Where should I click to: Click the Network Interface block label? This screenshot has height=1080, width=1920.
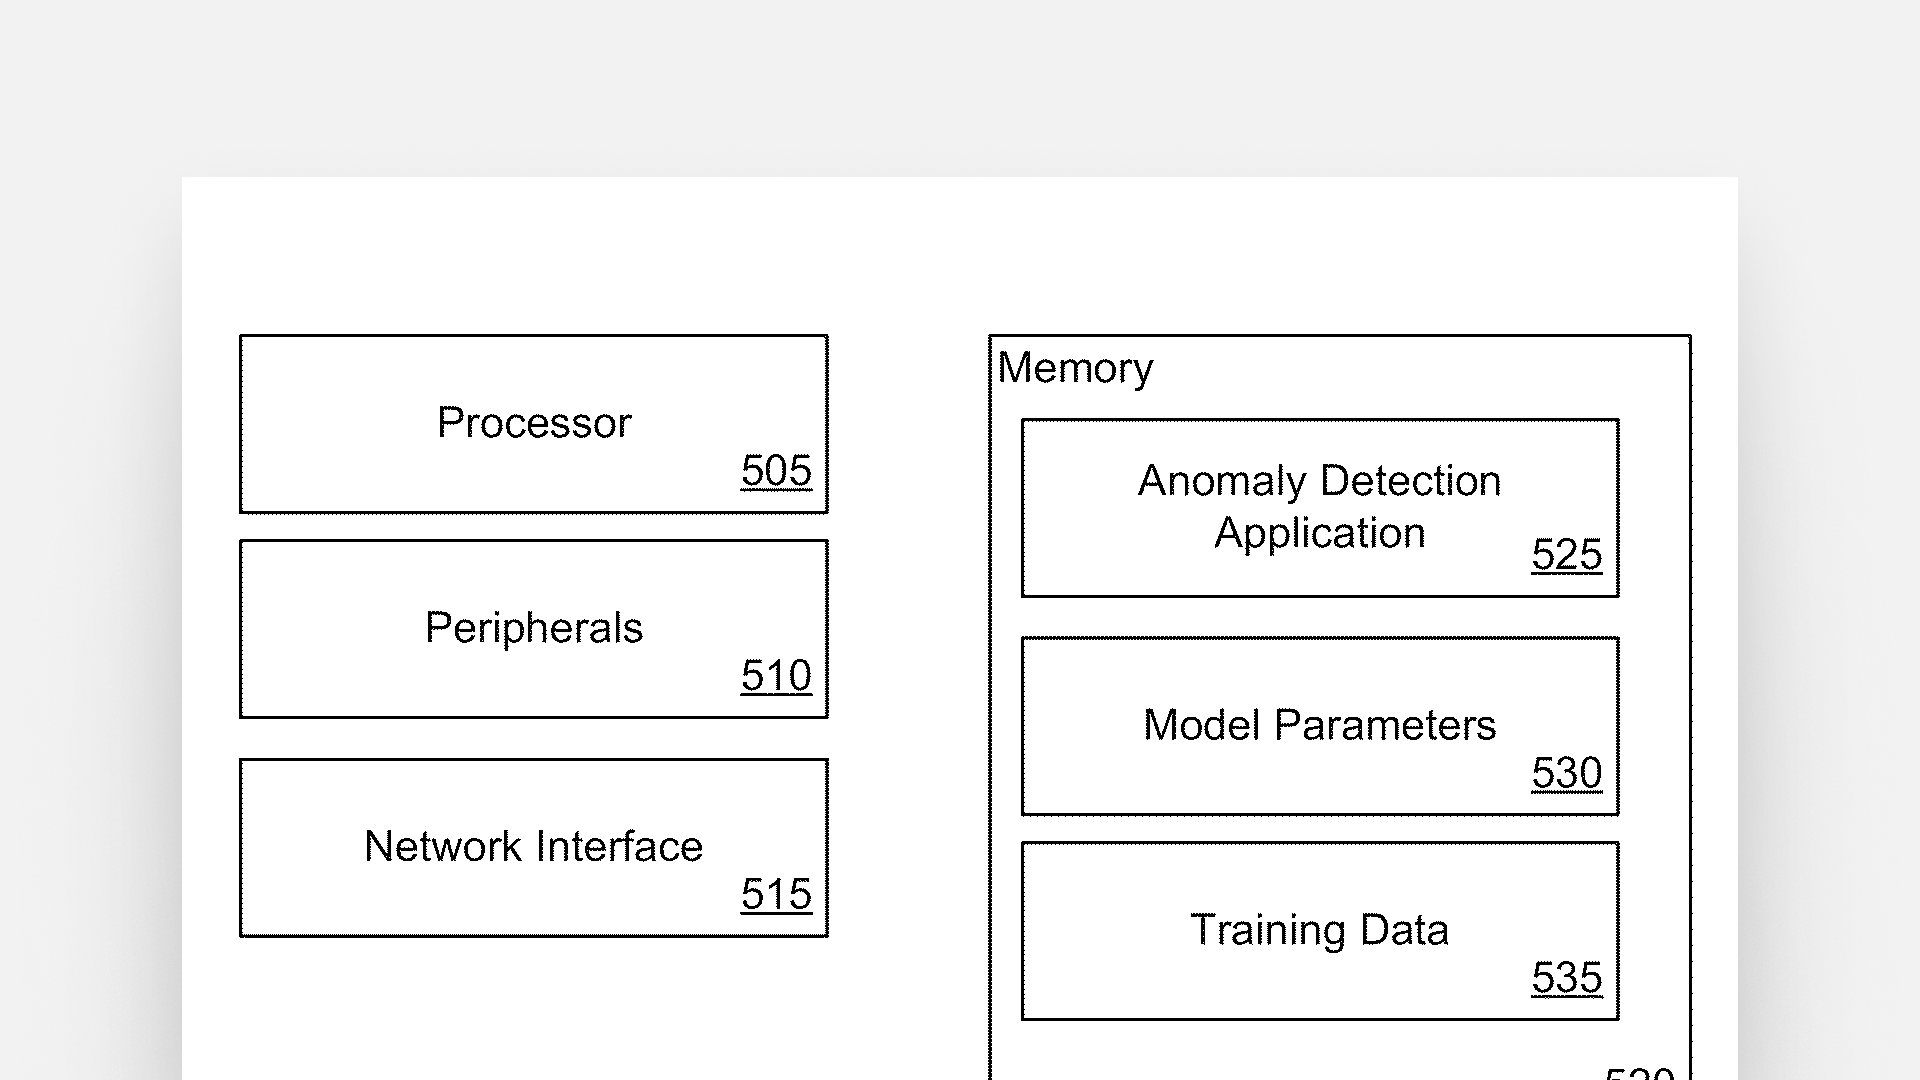[x=533, y=847]
